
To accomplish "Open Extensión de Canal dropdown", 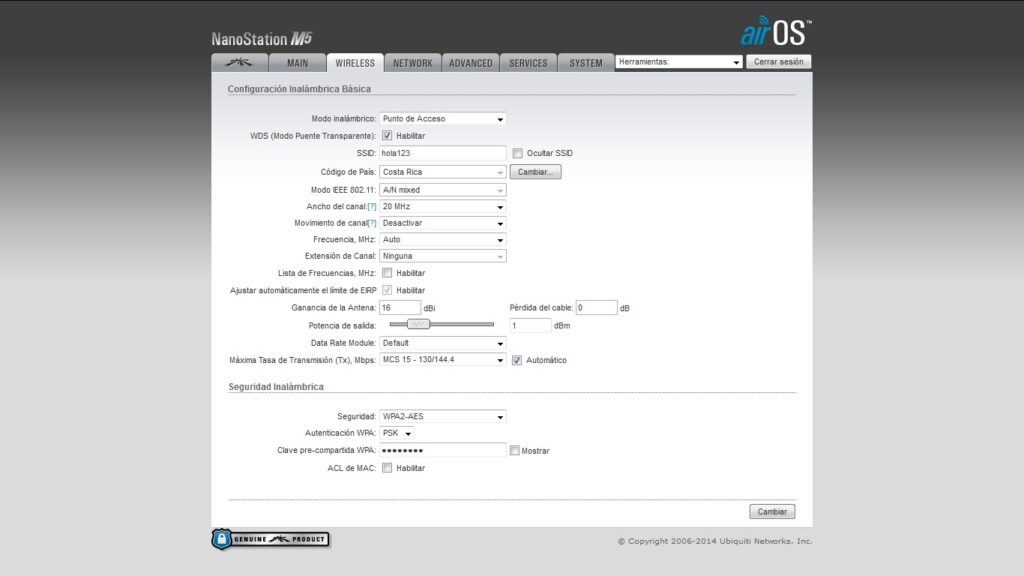I will 442,256.
